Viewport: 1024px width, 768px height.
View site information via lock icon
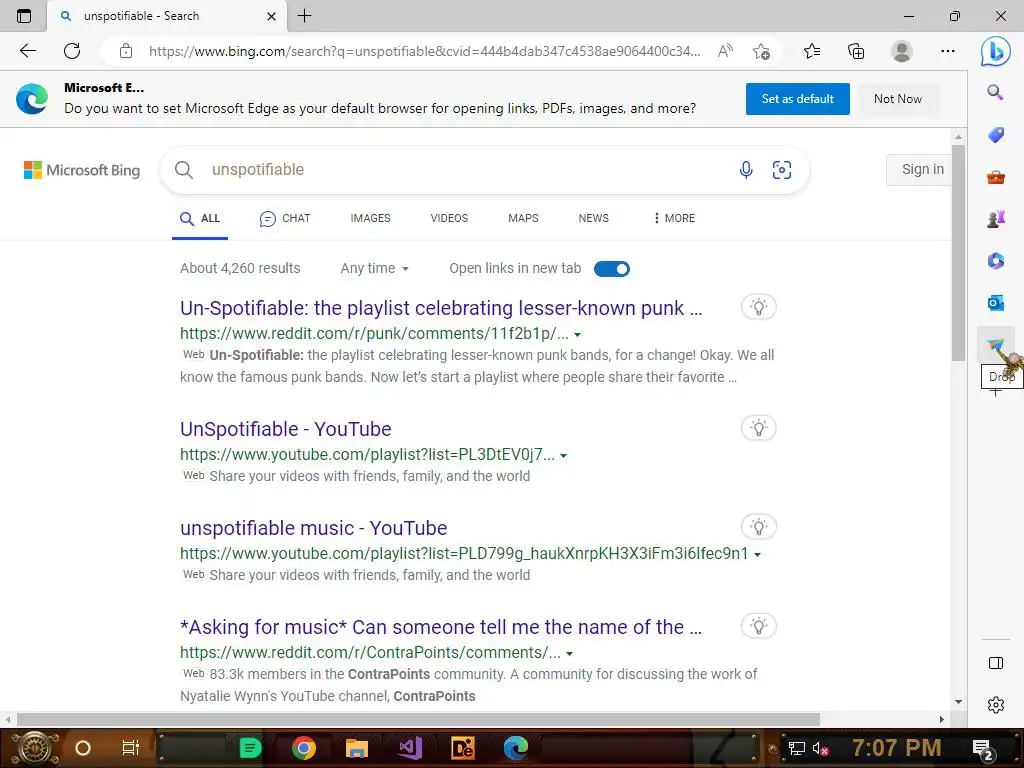[126, 51]
